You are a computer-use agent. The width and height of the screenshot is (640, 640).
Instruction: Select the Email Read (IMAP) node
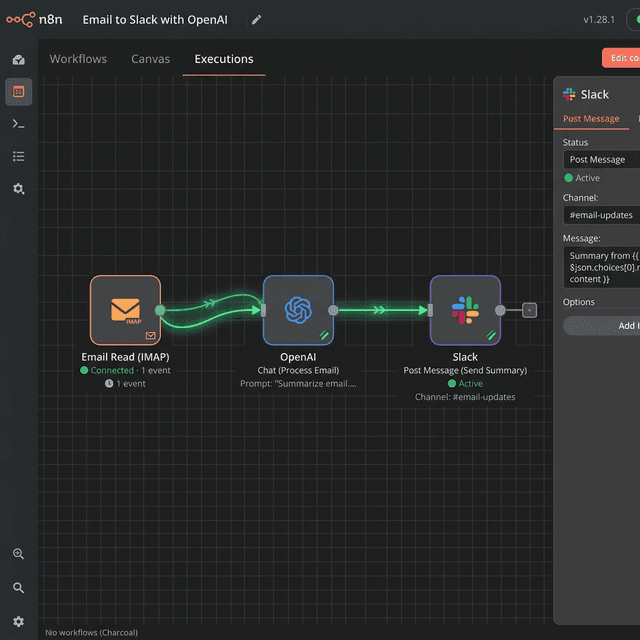(x=125, y=310)
